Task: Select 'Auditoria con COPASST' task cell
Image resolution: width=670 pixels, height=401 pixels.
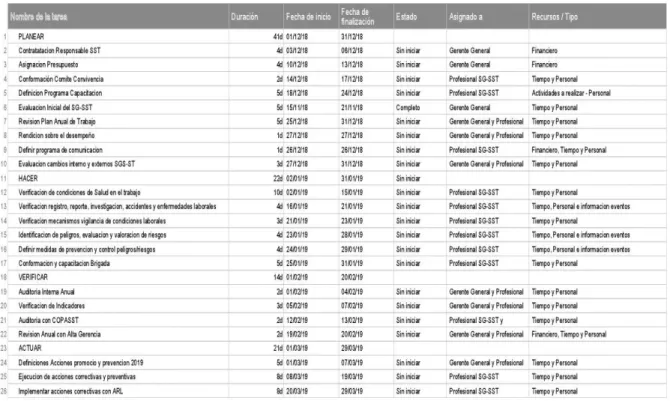Action: [x=48, y=320]
